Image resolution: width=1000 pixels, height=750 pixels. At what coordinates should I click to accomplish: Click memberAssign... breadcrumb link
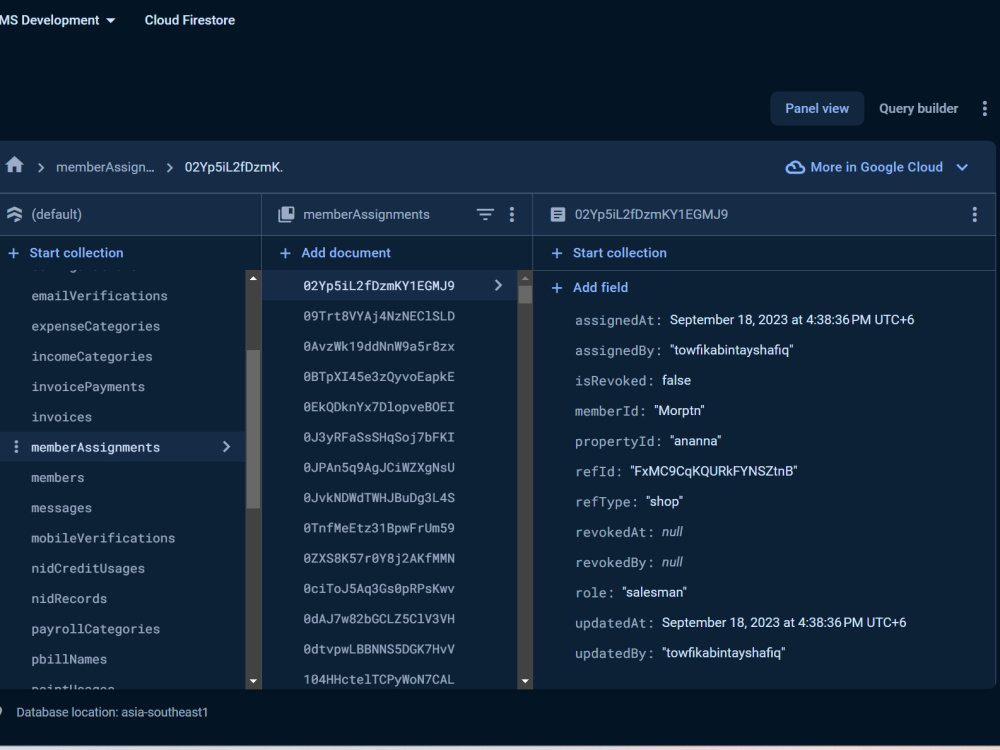[x=105, y=167]
